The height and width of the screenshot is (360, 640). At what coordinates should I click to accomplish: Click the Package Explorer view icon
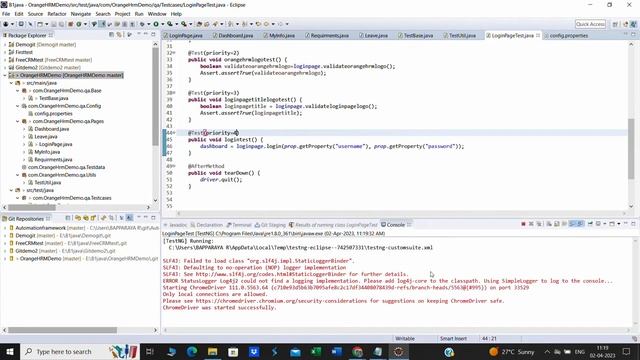[5, 36]
